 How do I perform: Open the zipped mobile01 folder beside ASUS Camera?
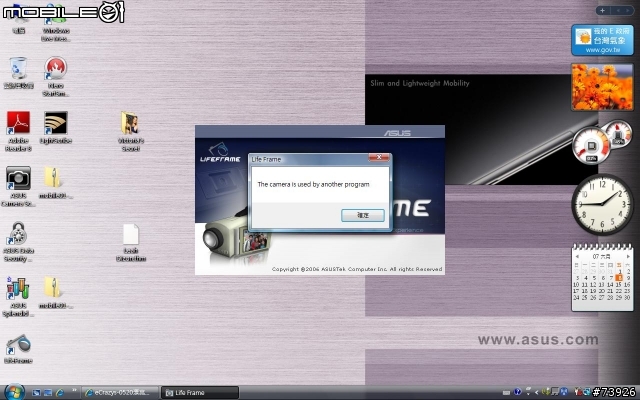(x=56, y=182)
